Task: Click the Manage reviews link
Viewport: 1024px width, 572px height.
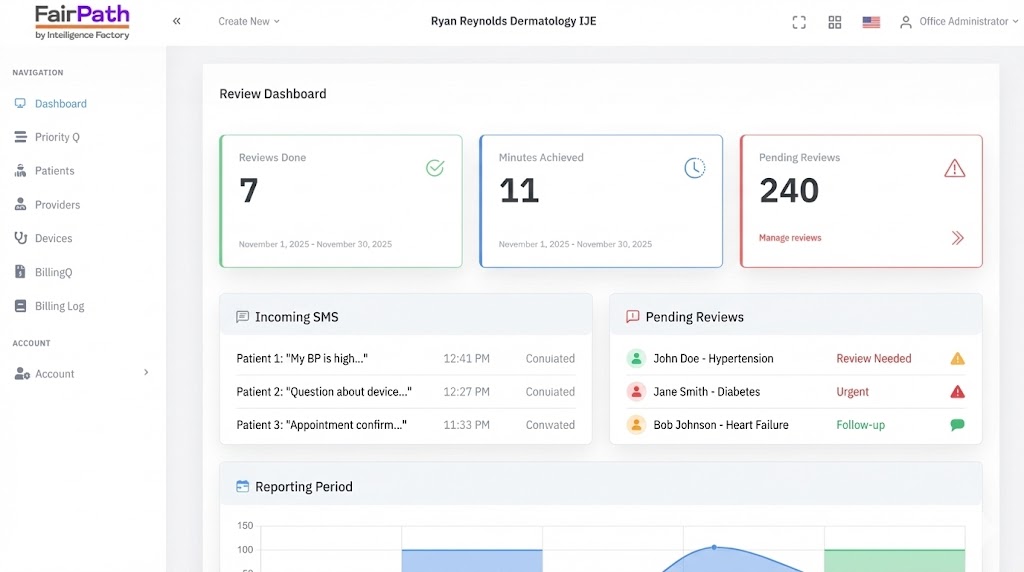Action: (790, 238)
